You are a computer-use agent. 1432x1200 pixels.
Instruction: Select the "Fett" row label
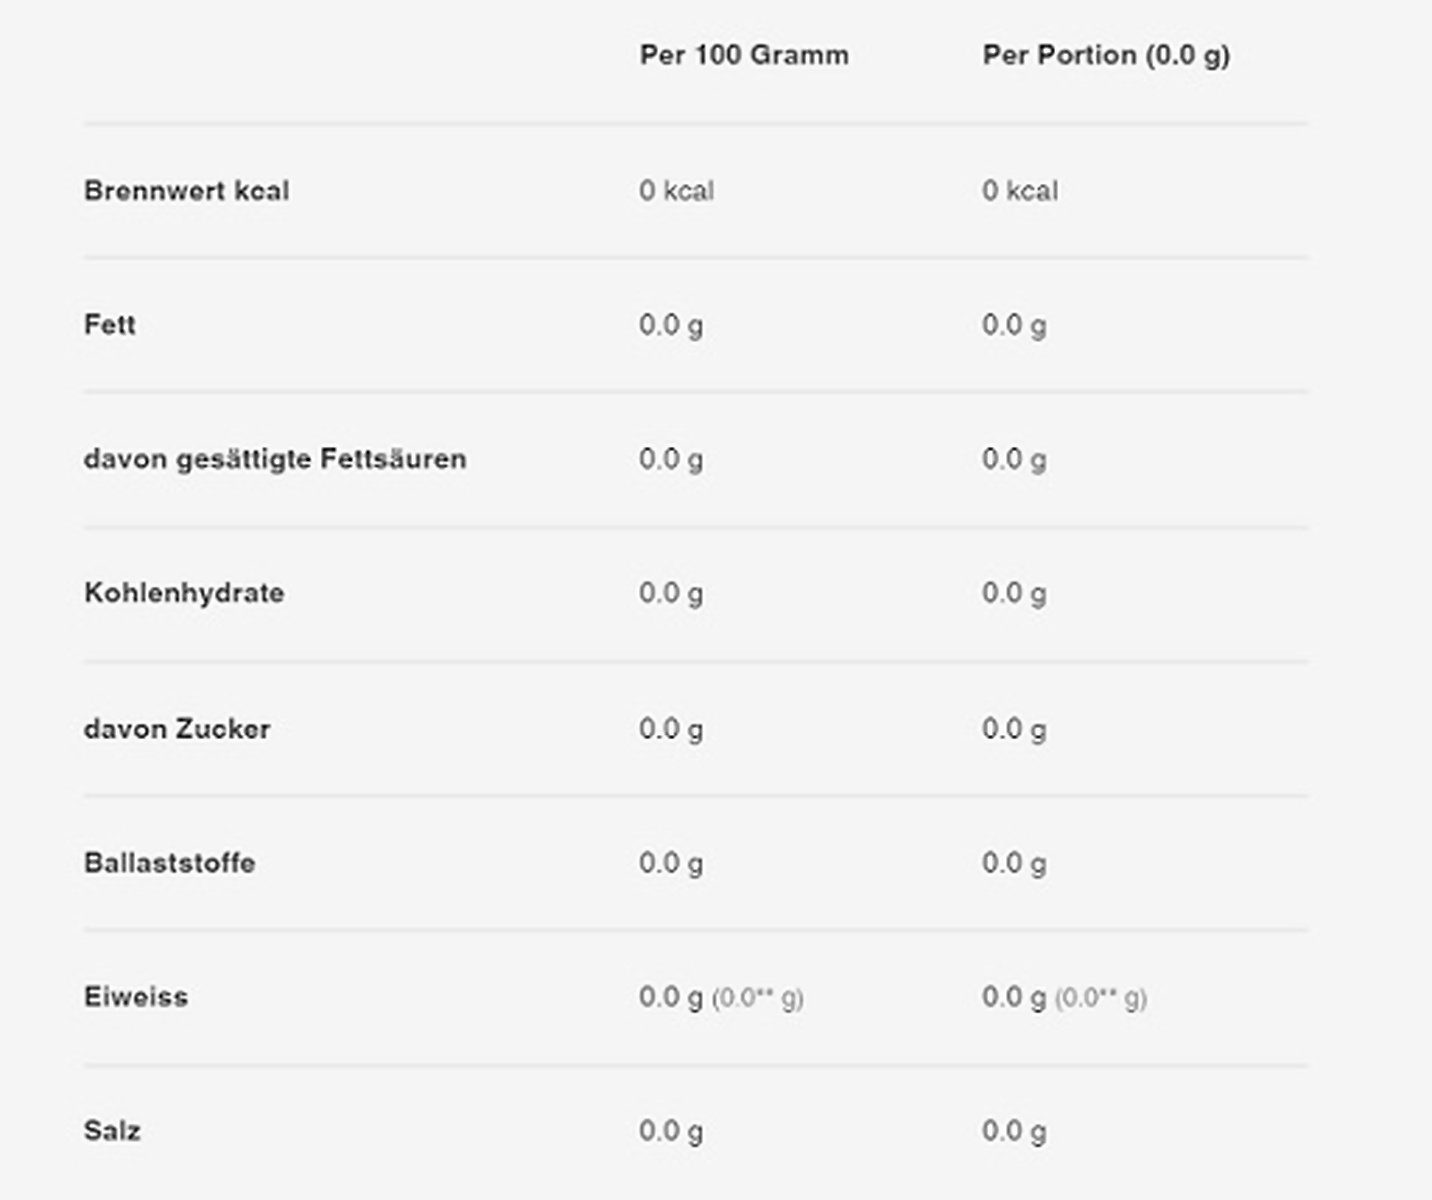click(110, 325)
